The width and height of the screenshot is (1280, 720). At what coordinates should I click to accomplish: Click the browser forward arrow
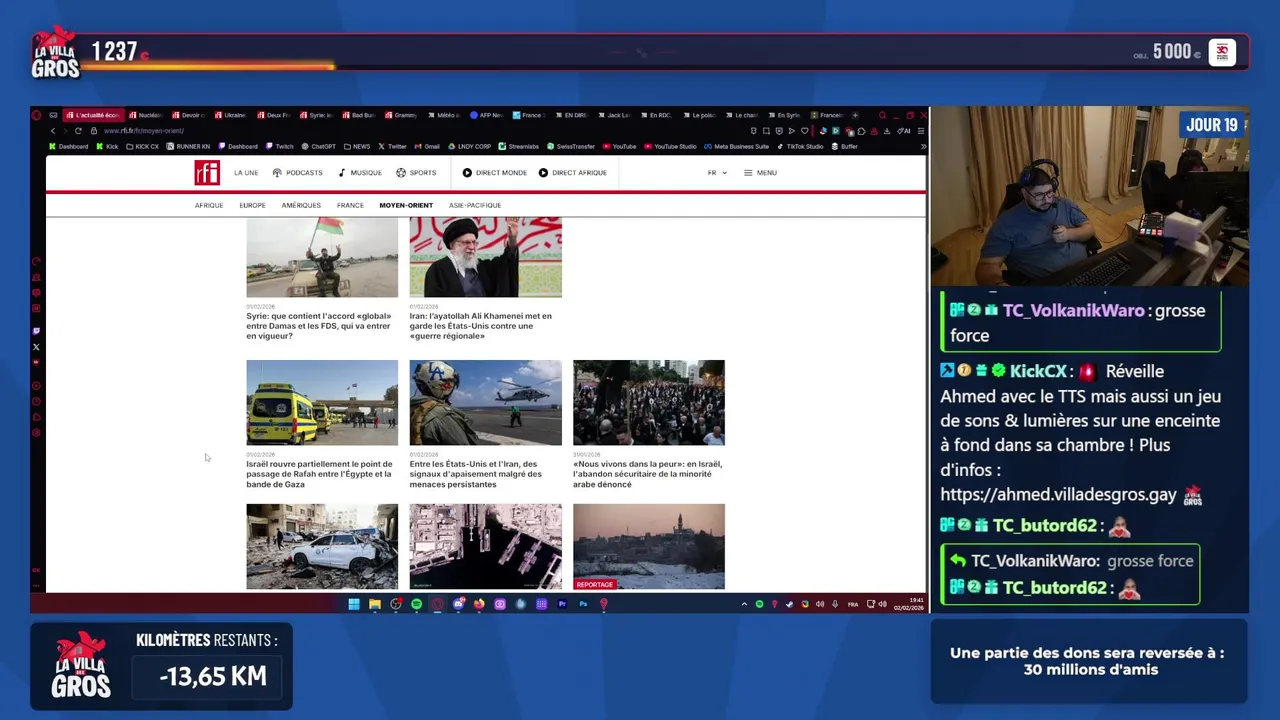click(x=65, y=130)
